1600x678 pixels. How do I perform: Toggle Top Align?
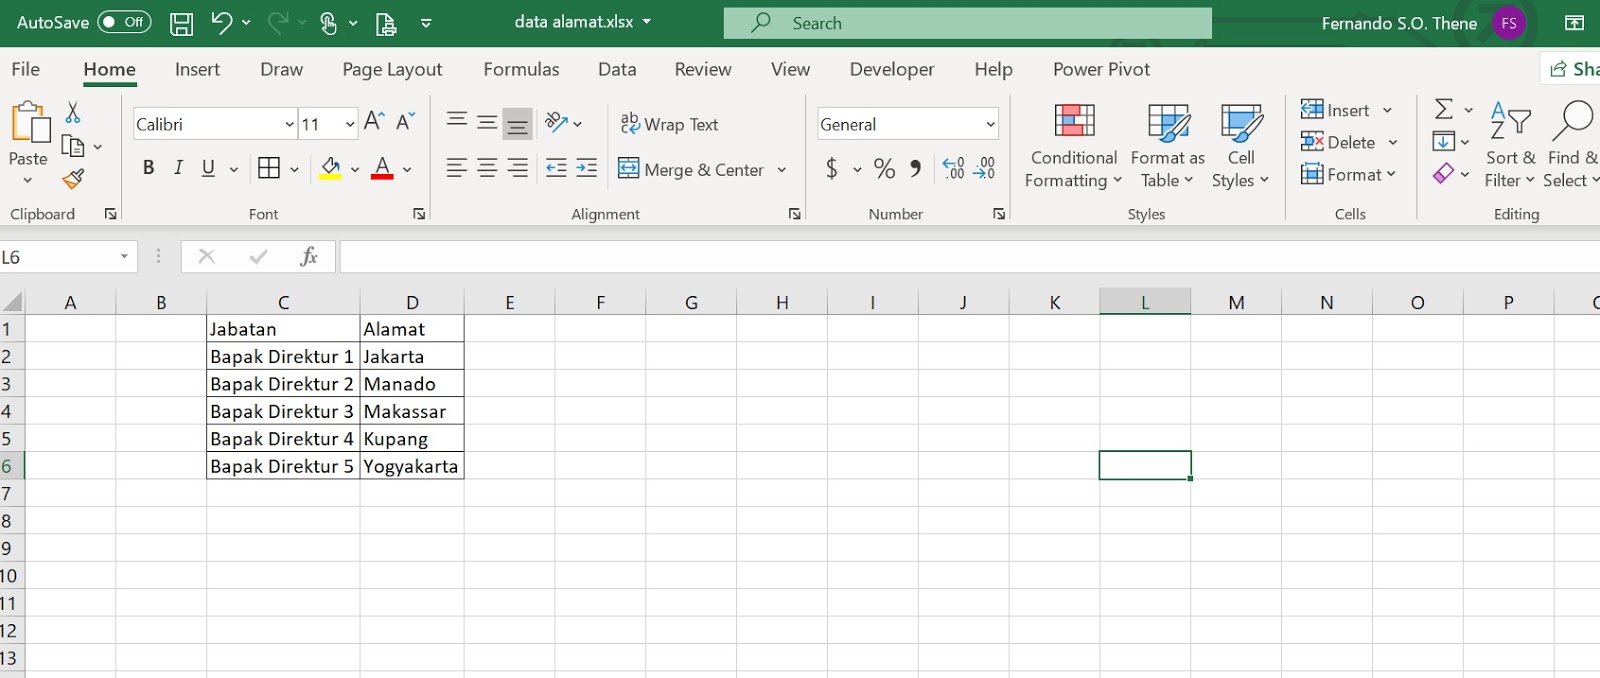tap(457, 122)
